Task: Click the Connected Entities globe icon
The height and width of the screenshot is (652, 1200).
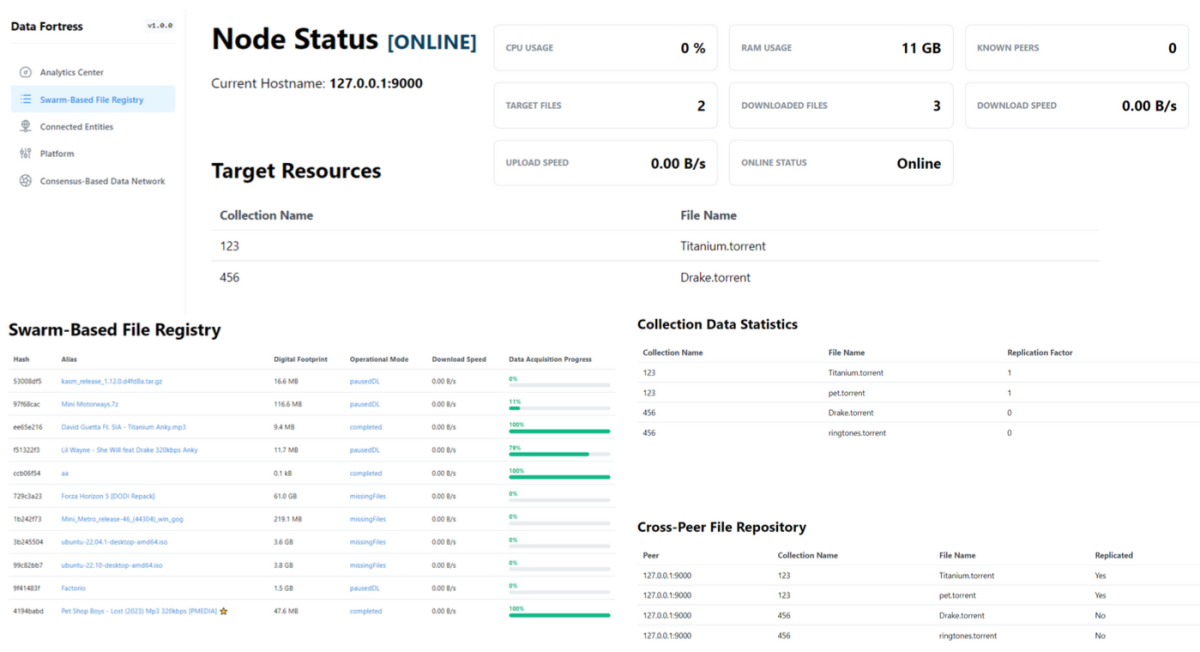Action: coord(25,127)
